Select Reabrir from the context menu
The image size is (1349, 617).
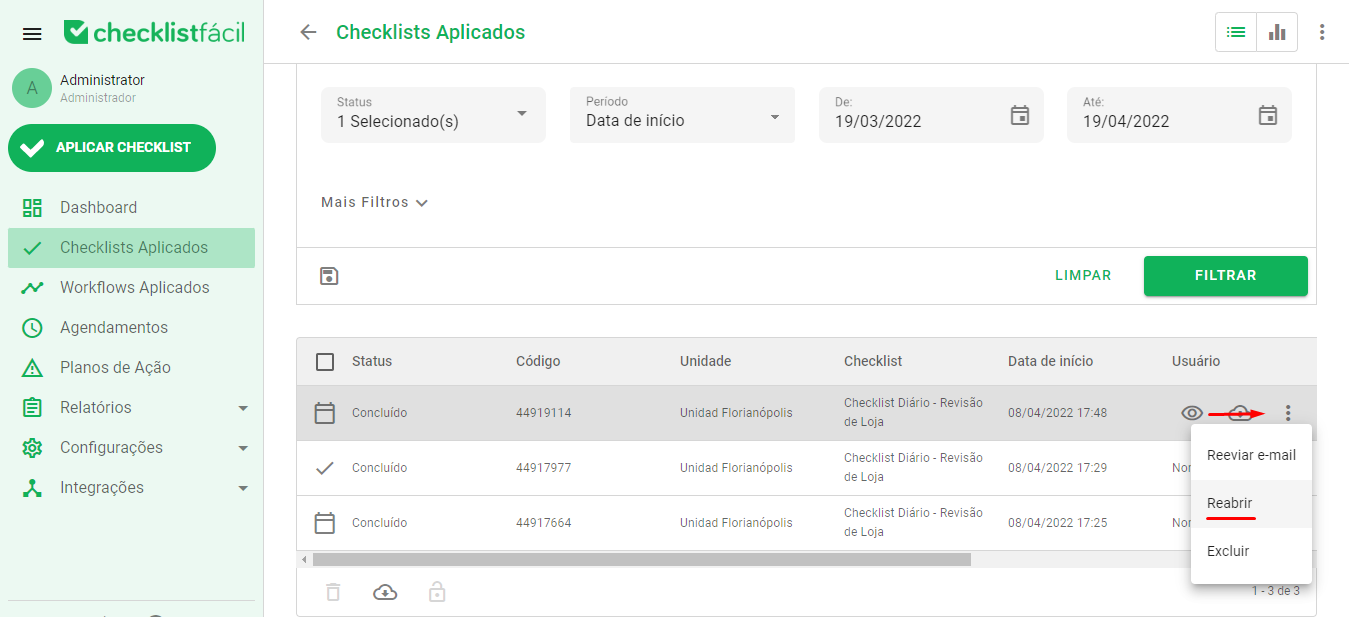[x=1229, y=503]
